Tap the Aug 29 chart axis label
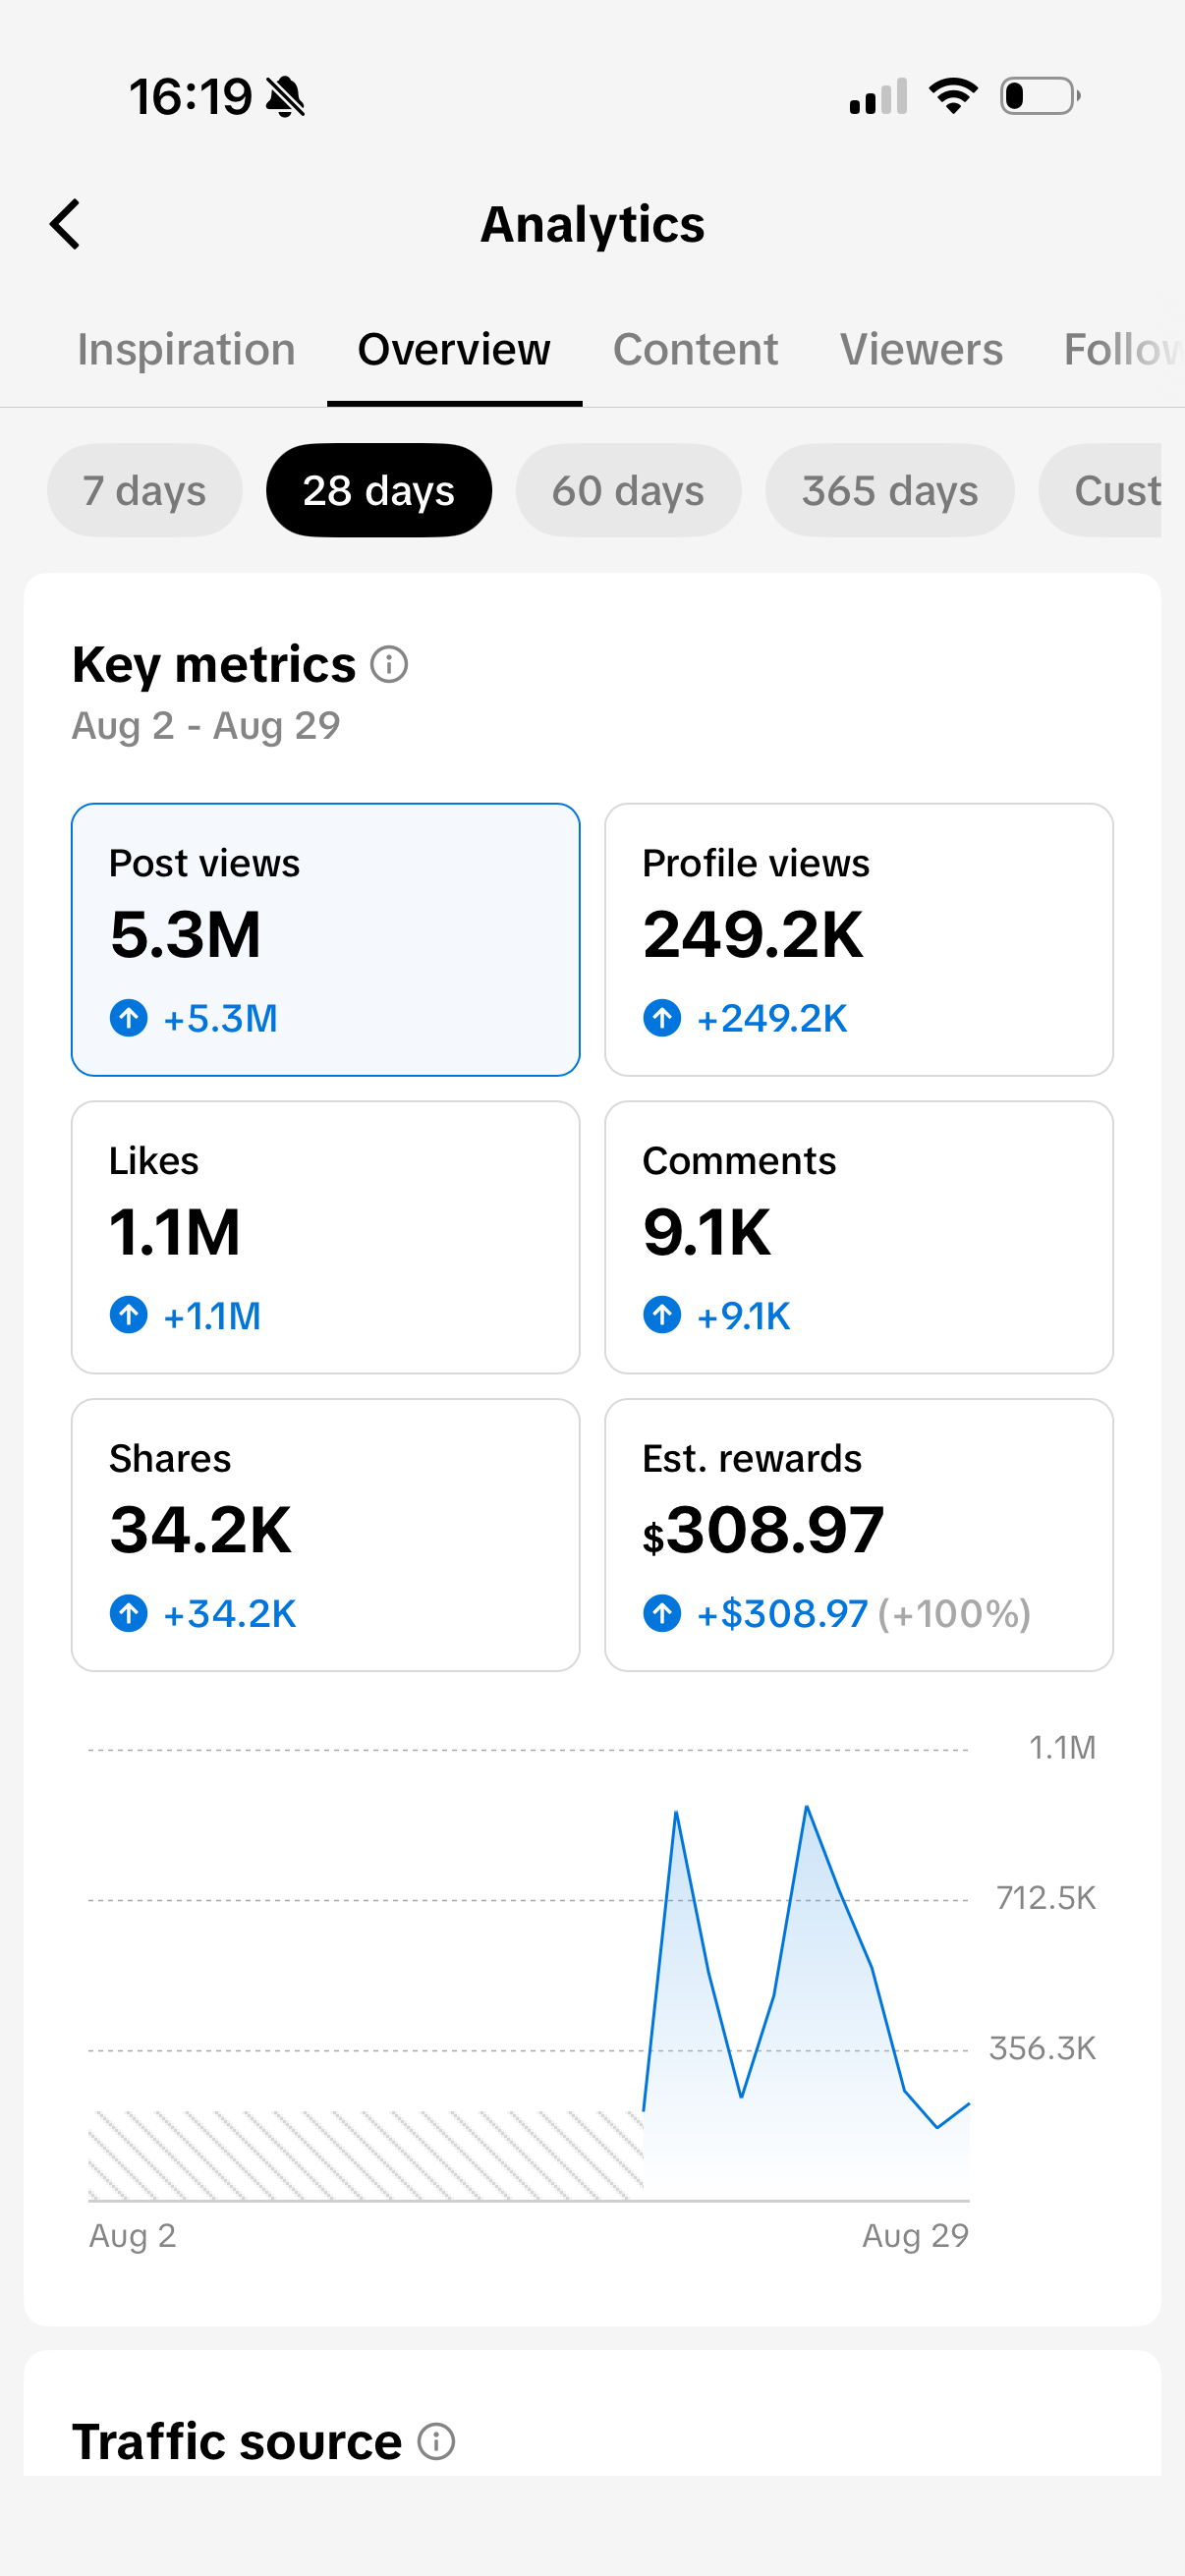This screenshot has width=1185, height=2576. (x=915, y=2235)
